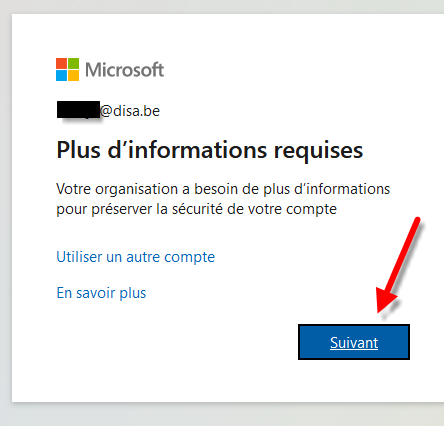Click the pour préserver la sécurité line

coord(196,209)
